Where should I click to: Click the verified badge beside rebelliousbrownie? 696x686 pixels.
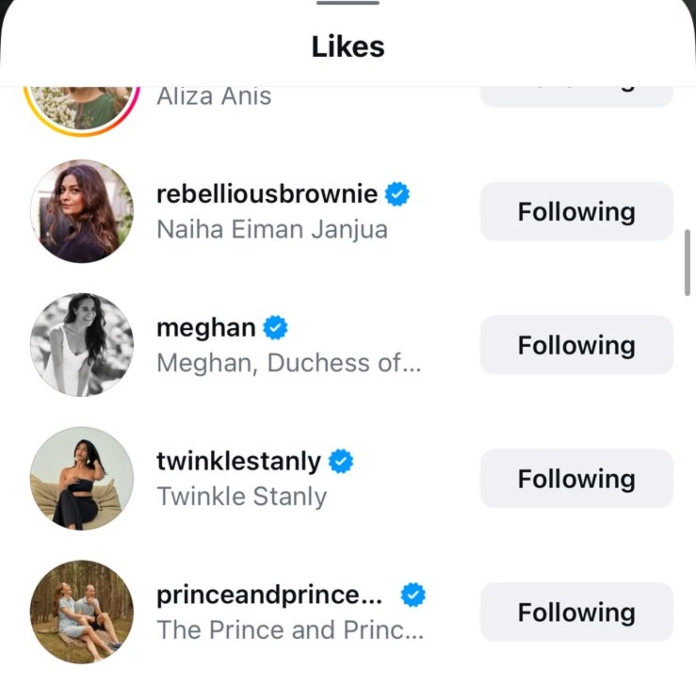click(x=397, y=194)
